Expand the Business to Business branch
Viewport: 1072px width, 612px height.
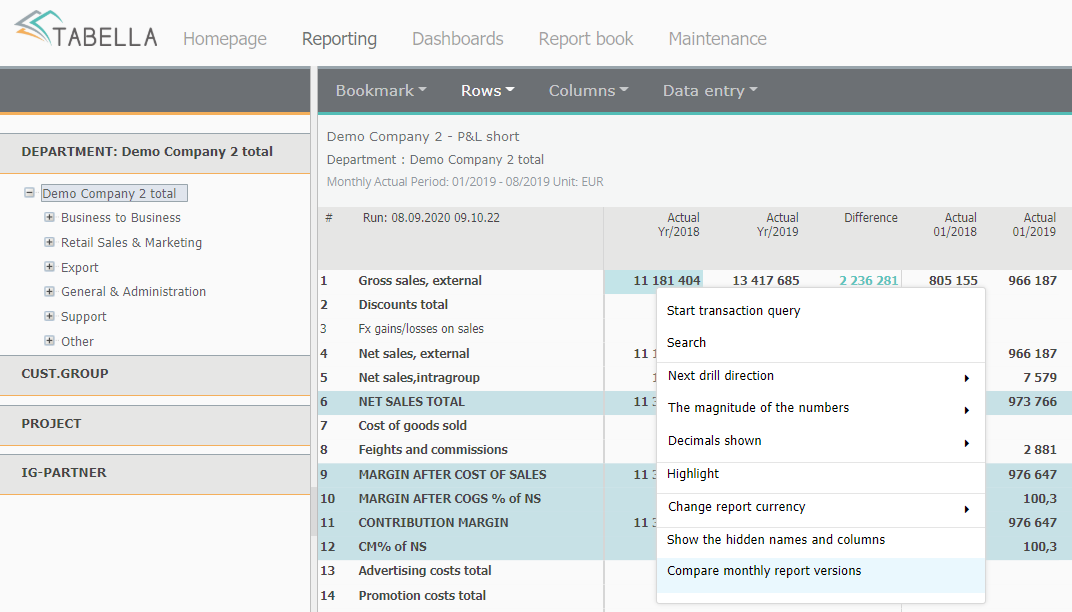(49, 217)
